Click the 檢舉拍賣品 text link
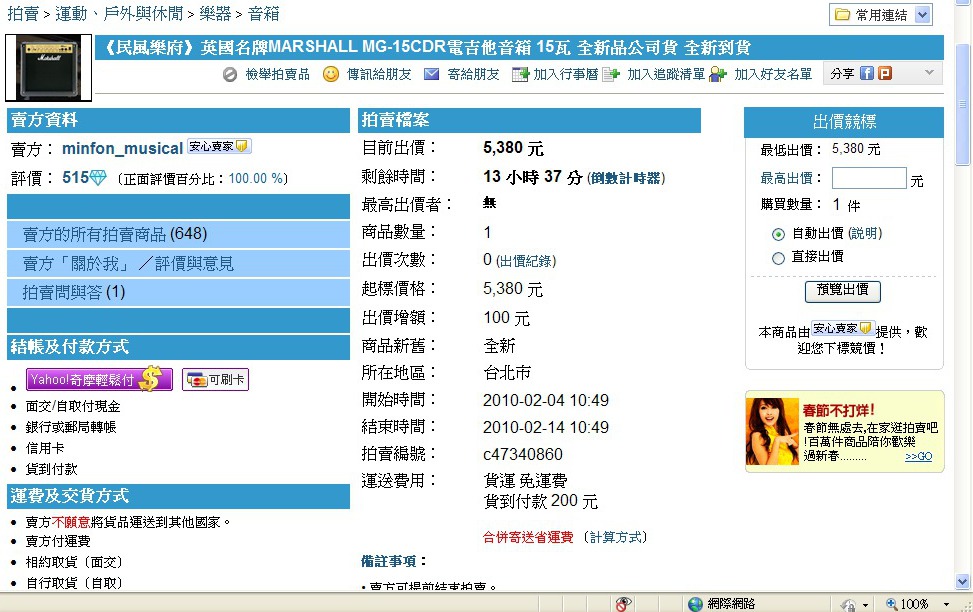This screenshot has height=612, width=973. [277, 74]
